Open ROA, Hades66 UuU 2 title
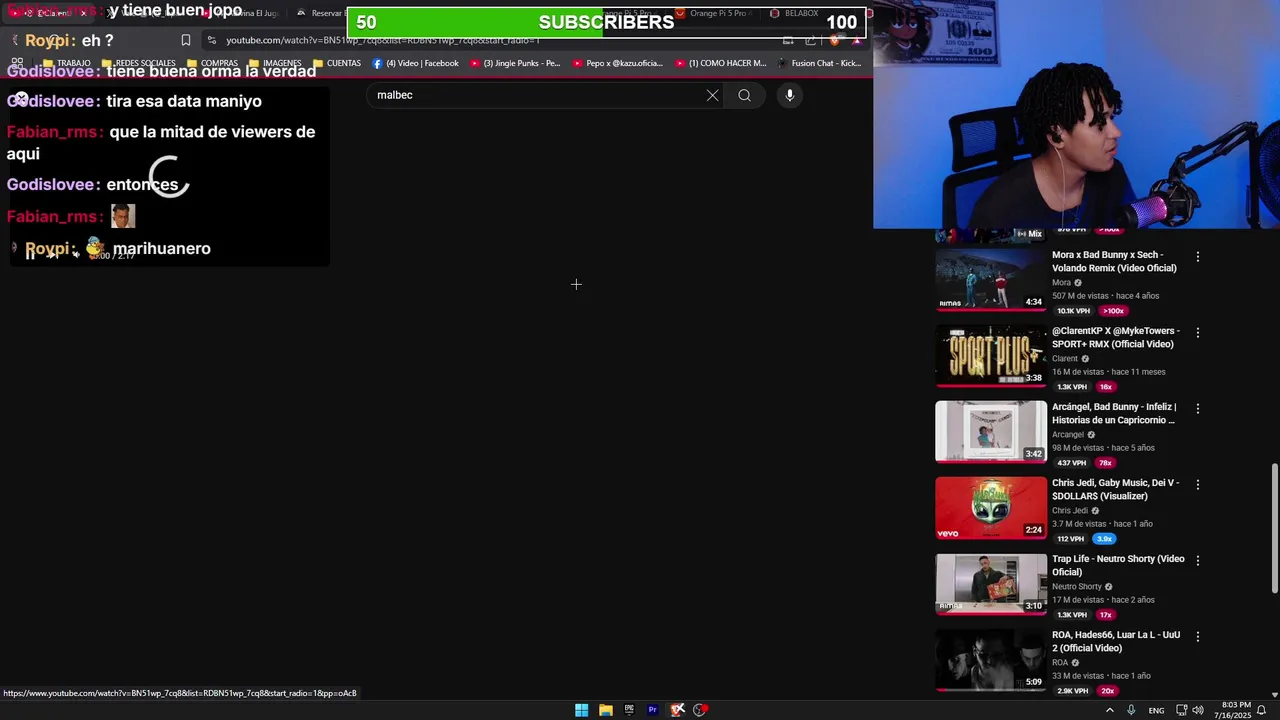 [1116, 641]
